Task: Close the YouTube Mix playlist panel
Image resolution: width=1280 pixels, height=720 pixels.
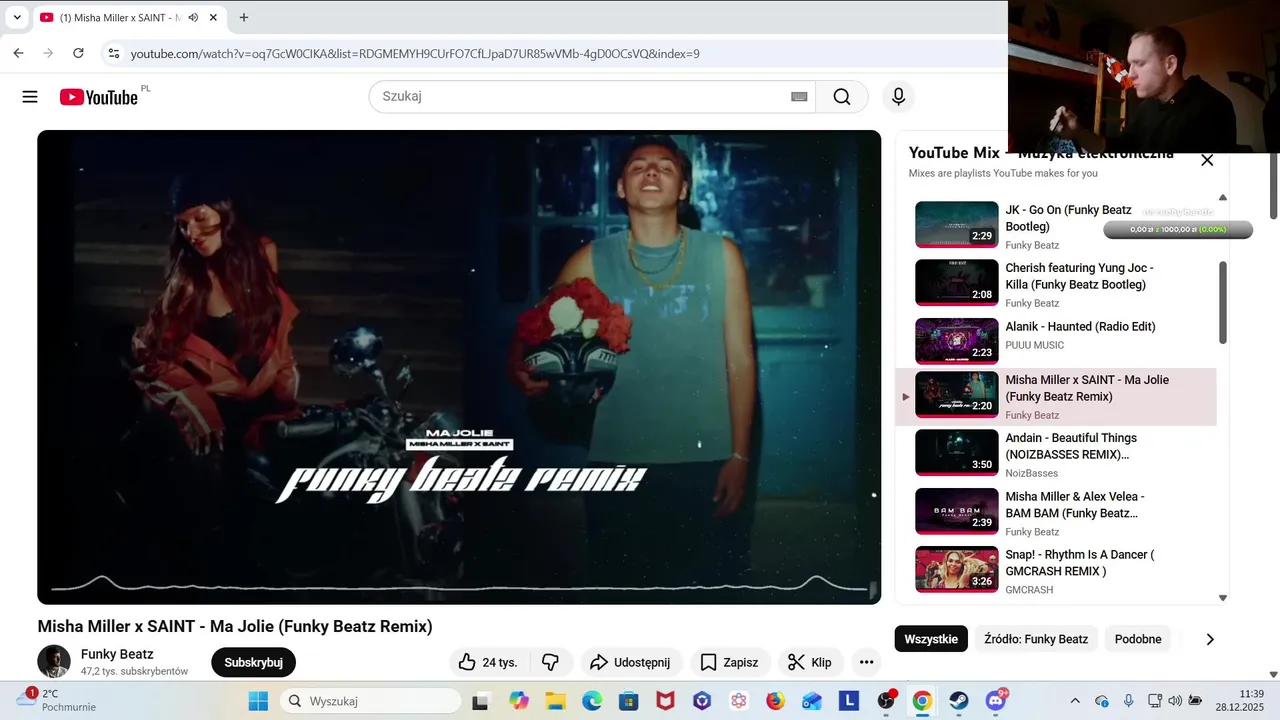Action: pyautogui.click(x=1207, y=160)
